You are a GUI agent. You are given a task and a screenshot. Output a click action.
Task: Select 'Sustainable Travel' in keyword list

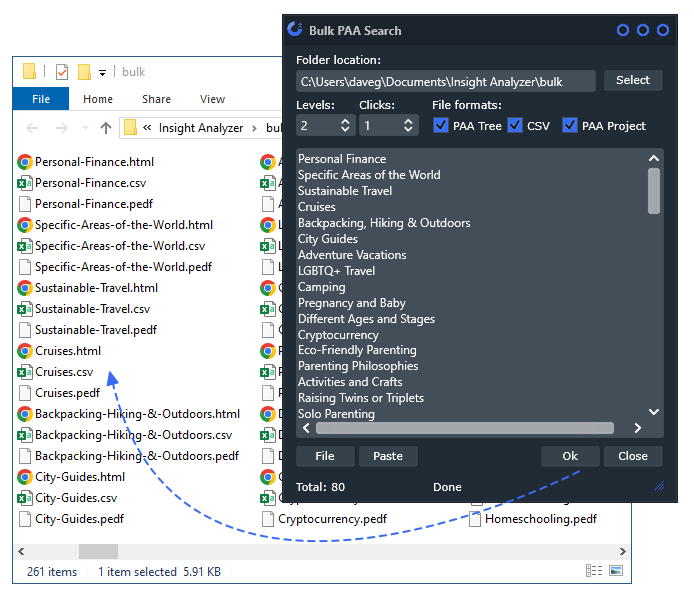(345, 191)
